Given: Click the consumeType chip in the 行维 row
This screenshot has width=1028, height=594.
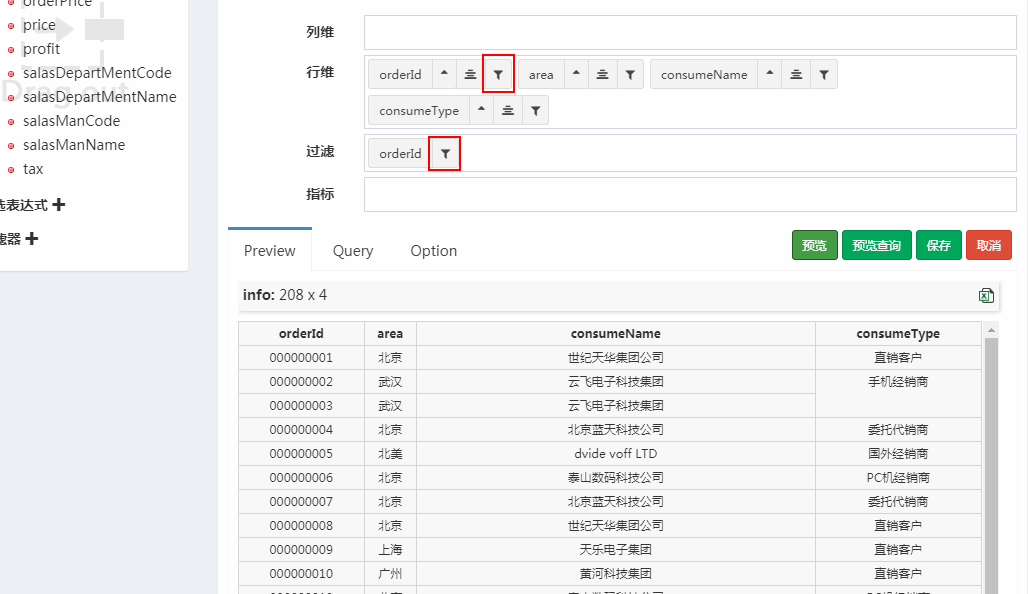Looking at the screenshot, I should click(419, 110).
